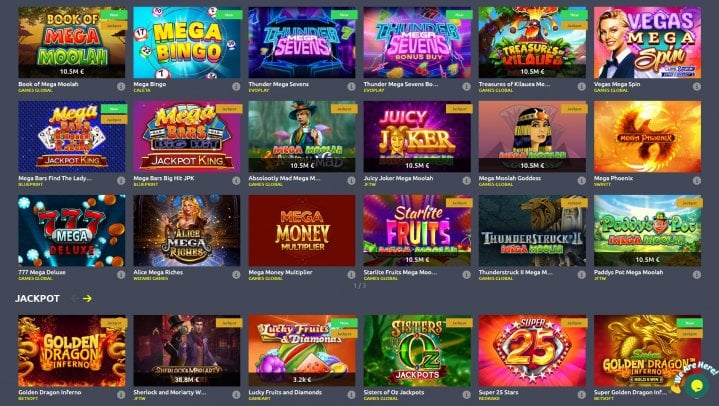Open info icon for Mega Phoenix

(697, 180)
